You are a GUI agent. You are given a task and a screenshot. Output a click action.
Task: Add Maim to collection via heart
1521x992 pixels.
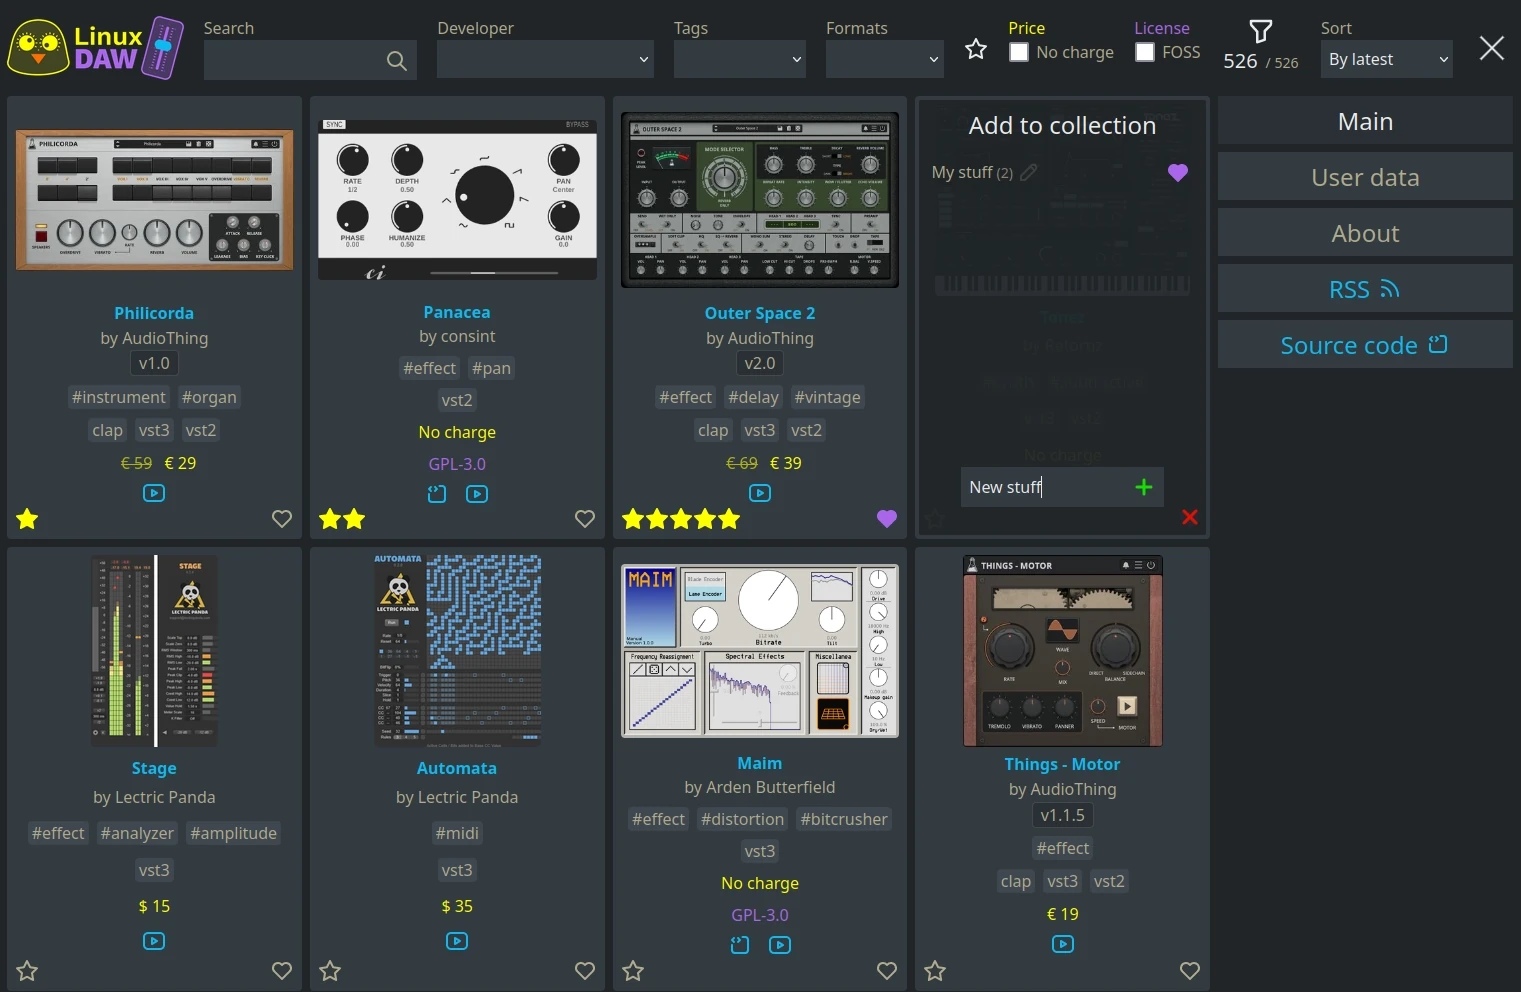(x=887, y=971)
